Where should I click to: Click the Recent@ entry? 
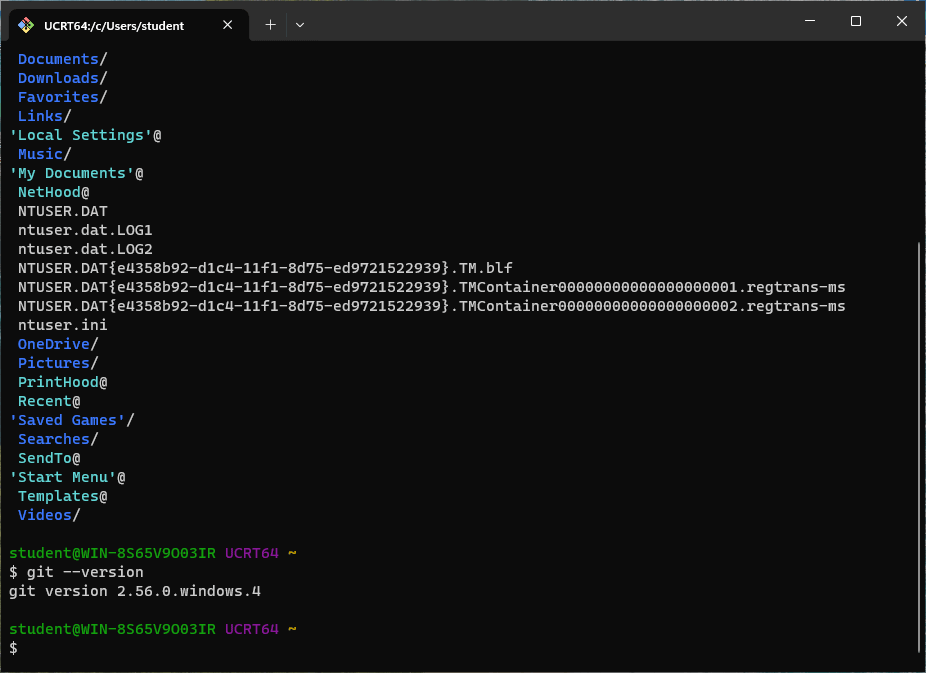click(x=49, y=401)
